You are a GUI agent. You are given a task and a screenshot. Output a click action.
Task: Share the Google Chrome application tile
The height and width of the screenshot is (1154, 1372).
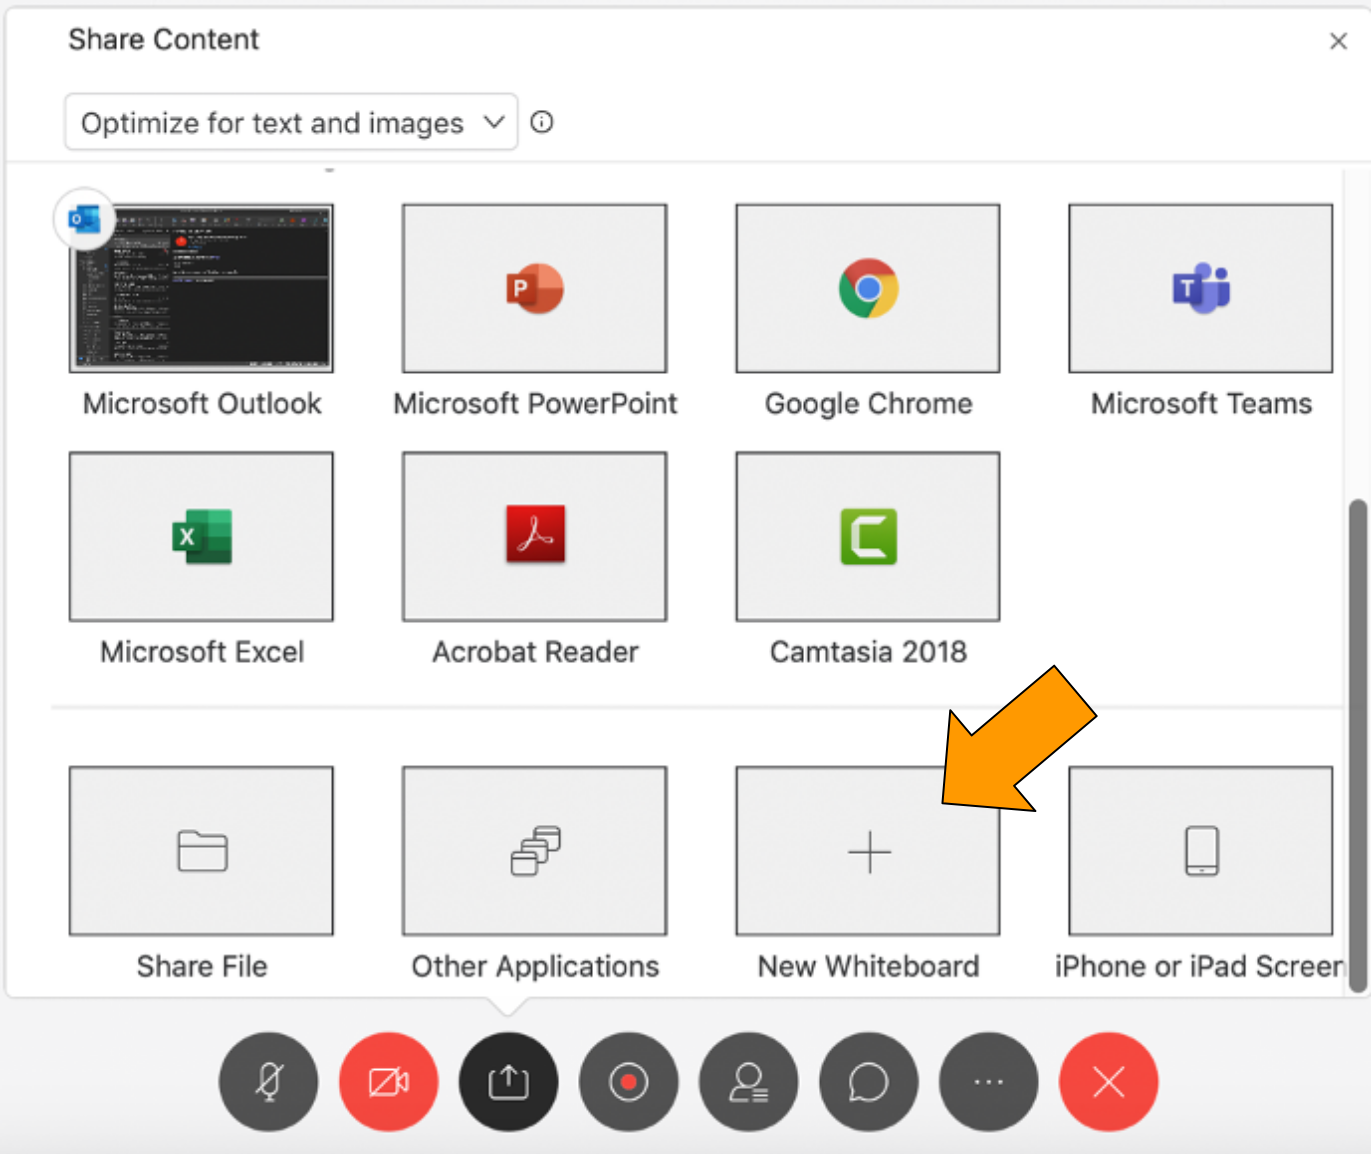tap(868, 288)
